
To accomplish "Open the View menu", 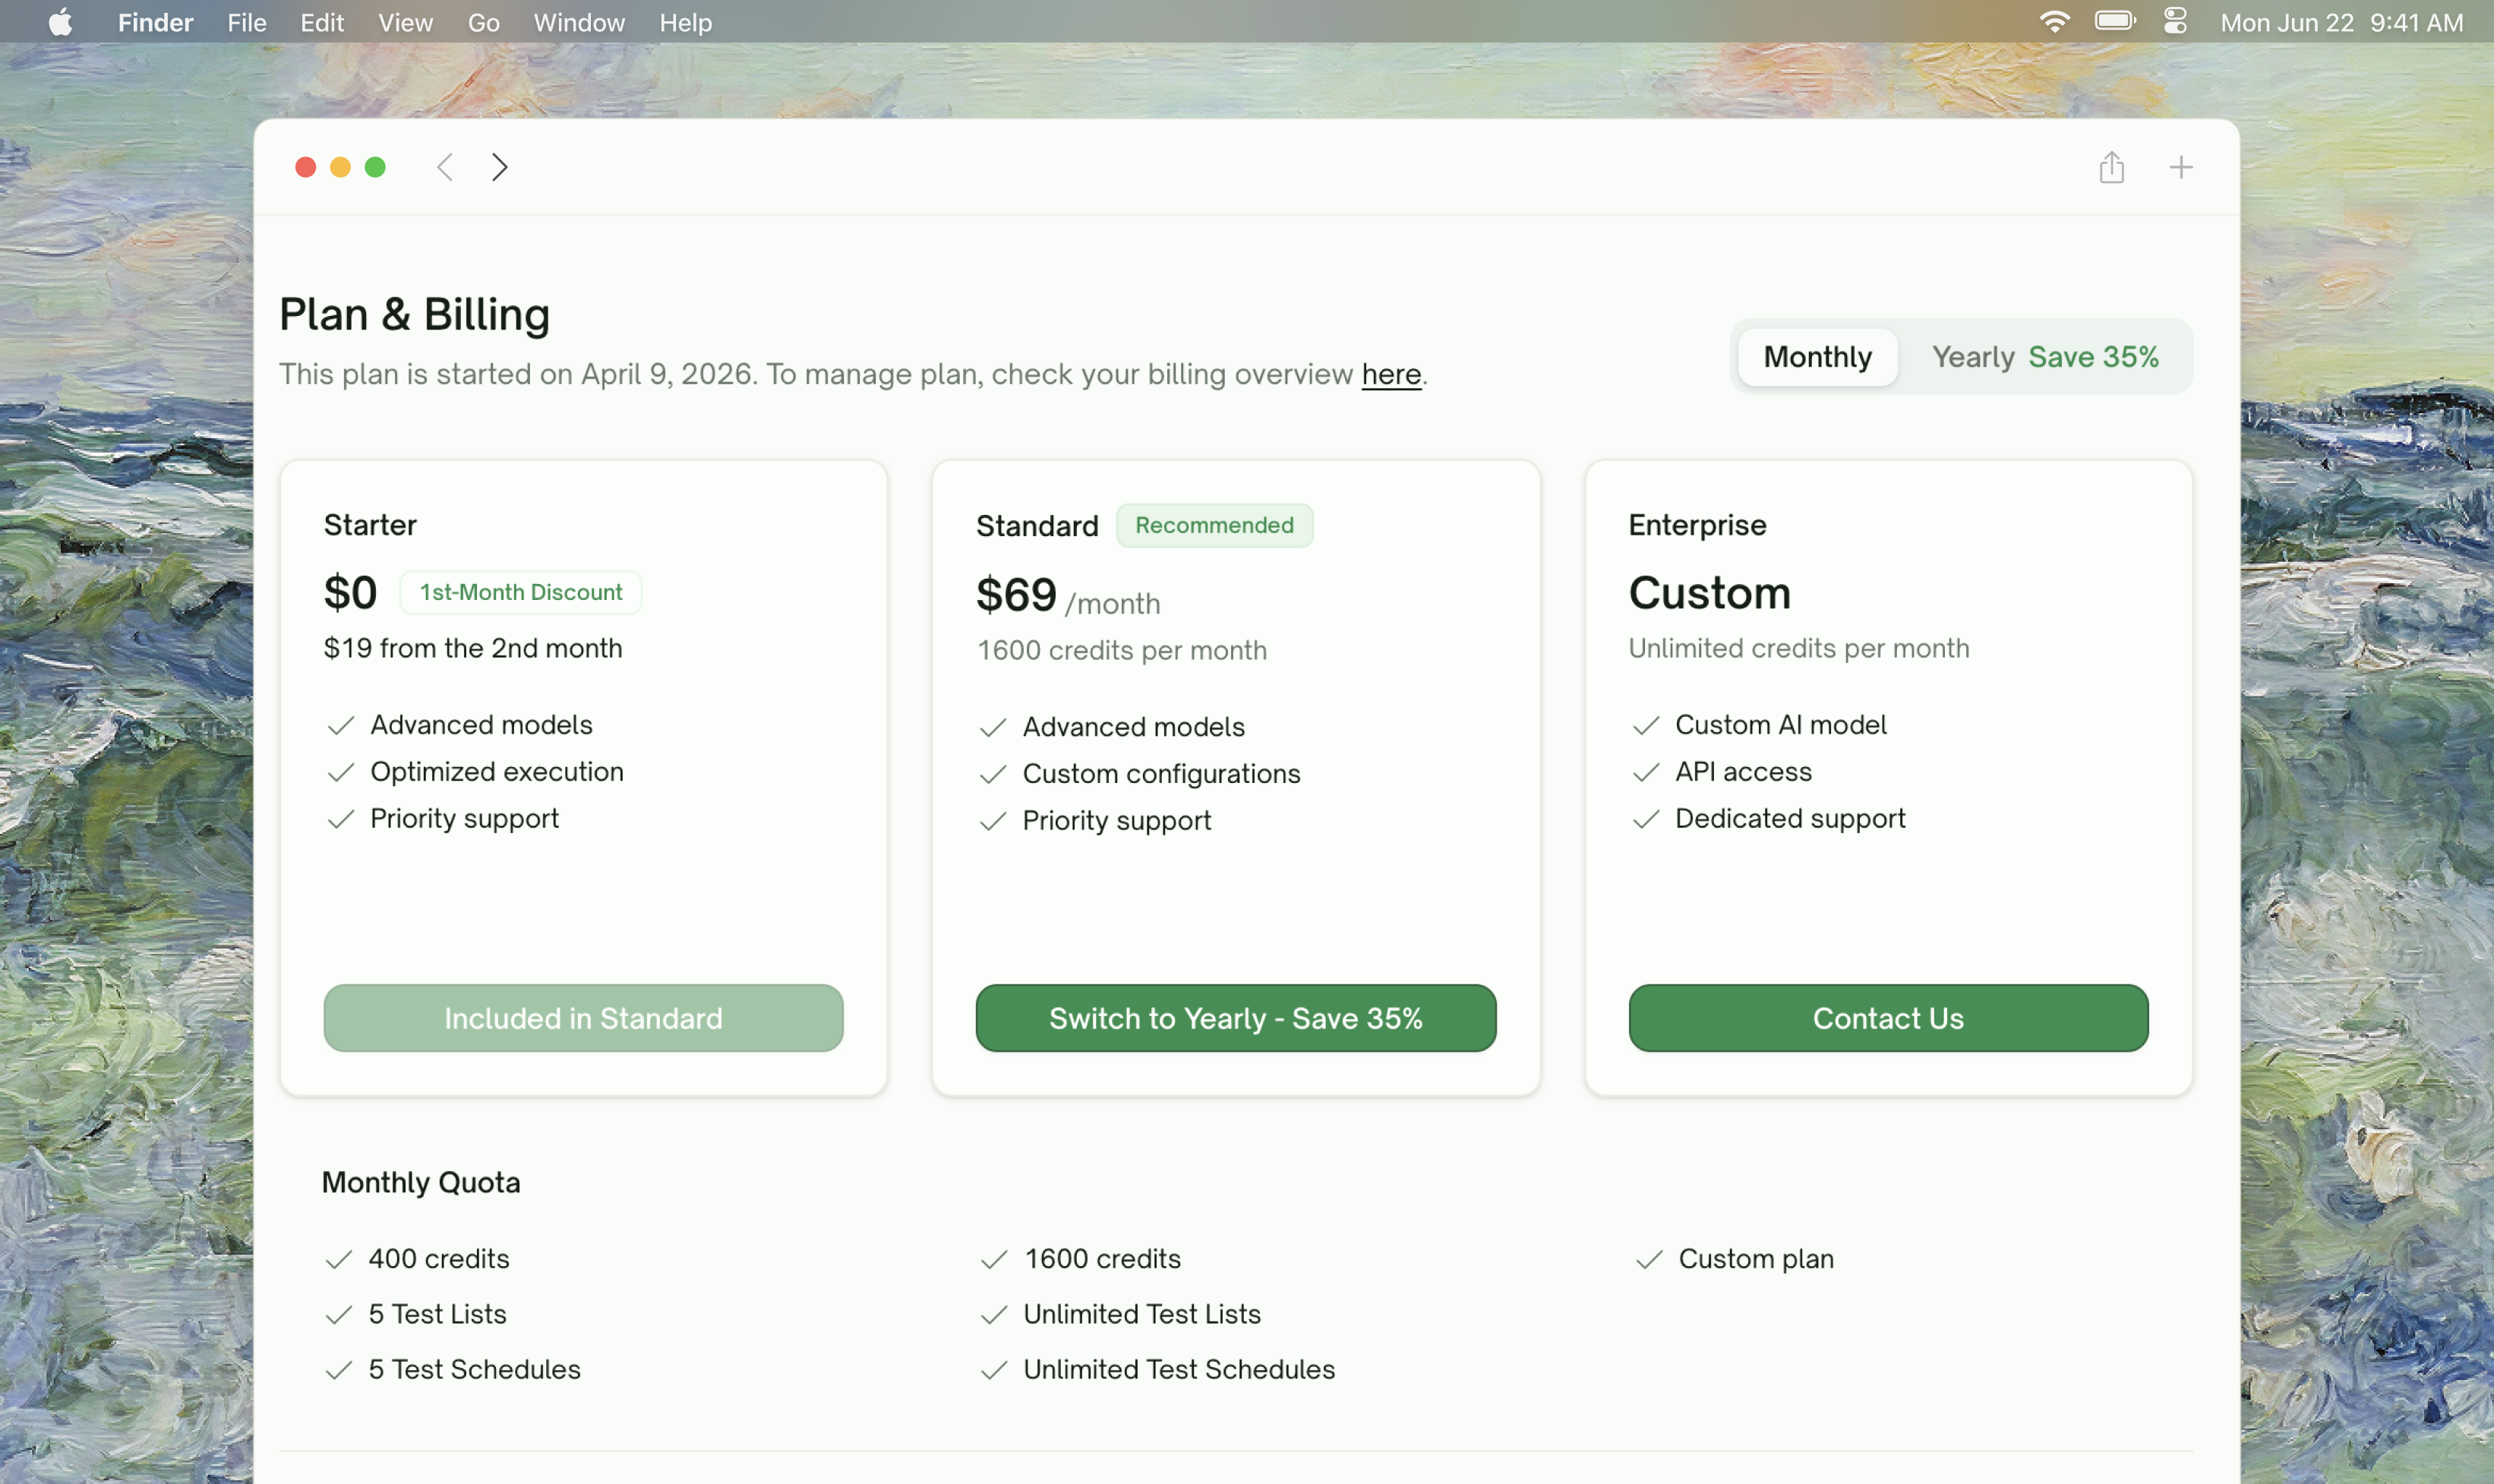I will [x=405, y=22].
